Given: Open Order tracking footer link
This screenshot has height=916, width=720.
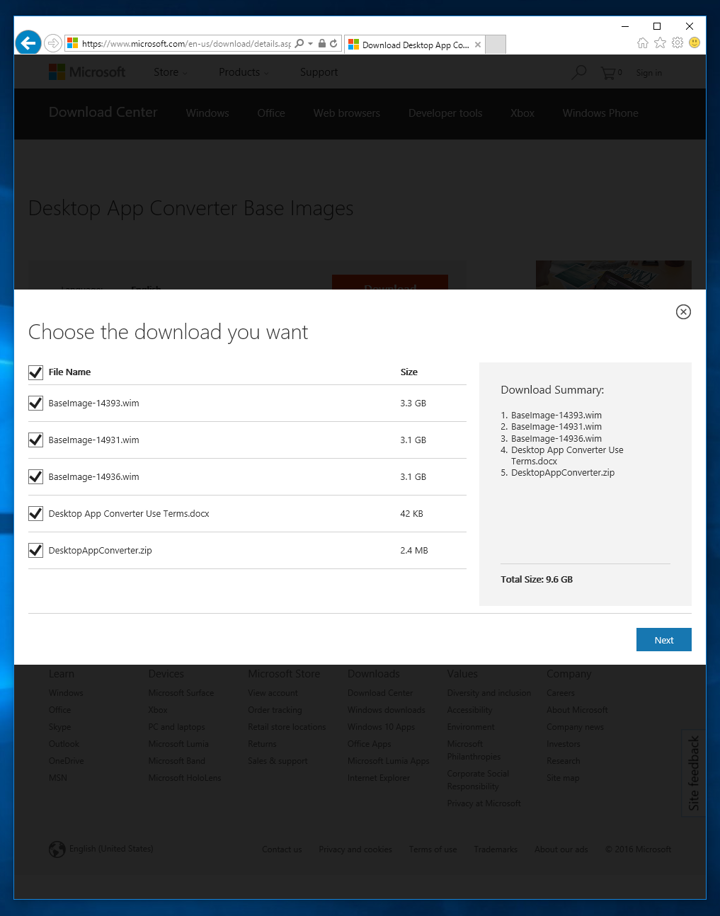Looking at the screenshot, I should 275,710.
